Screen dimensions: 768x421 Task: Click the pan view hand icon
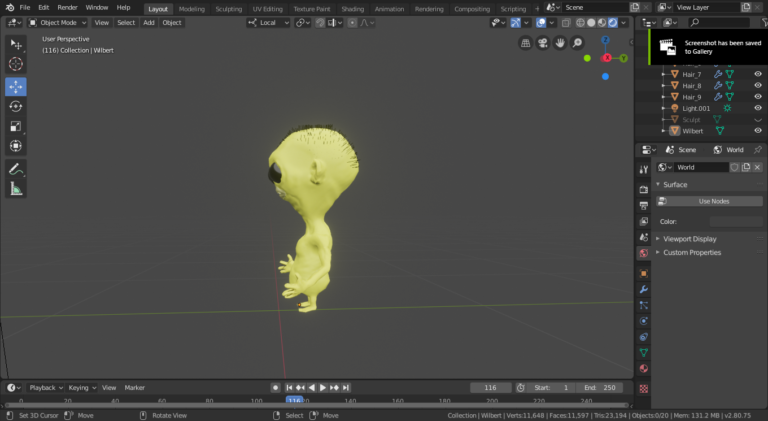tap(560, 43)
